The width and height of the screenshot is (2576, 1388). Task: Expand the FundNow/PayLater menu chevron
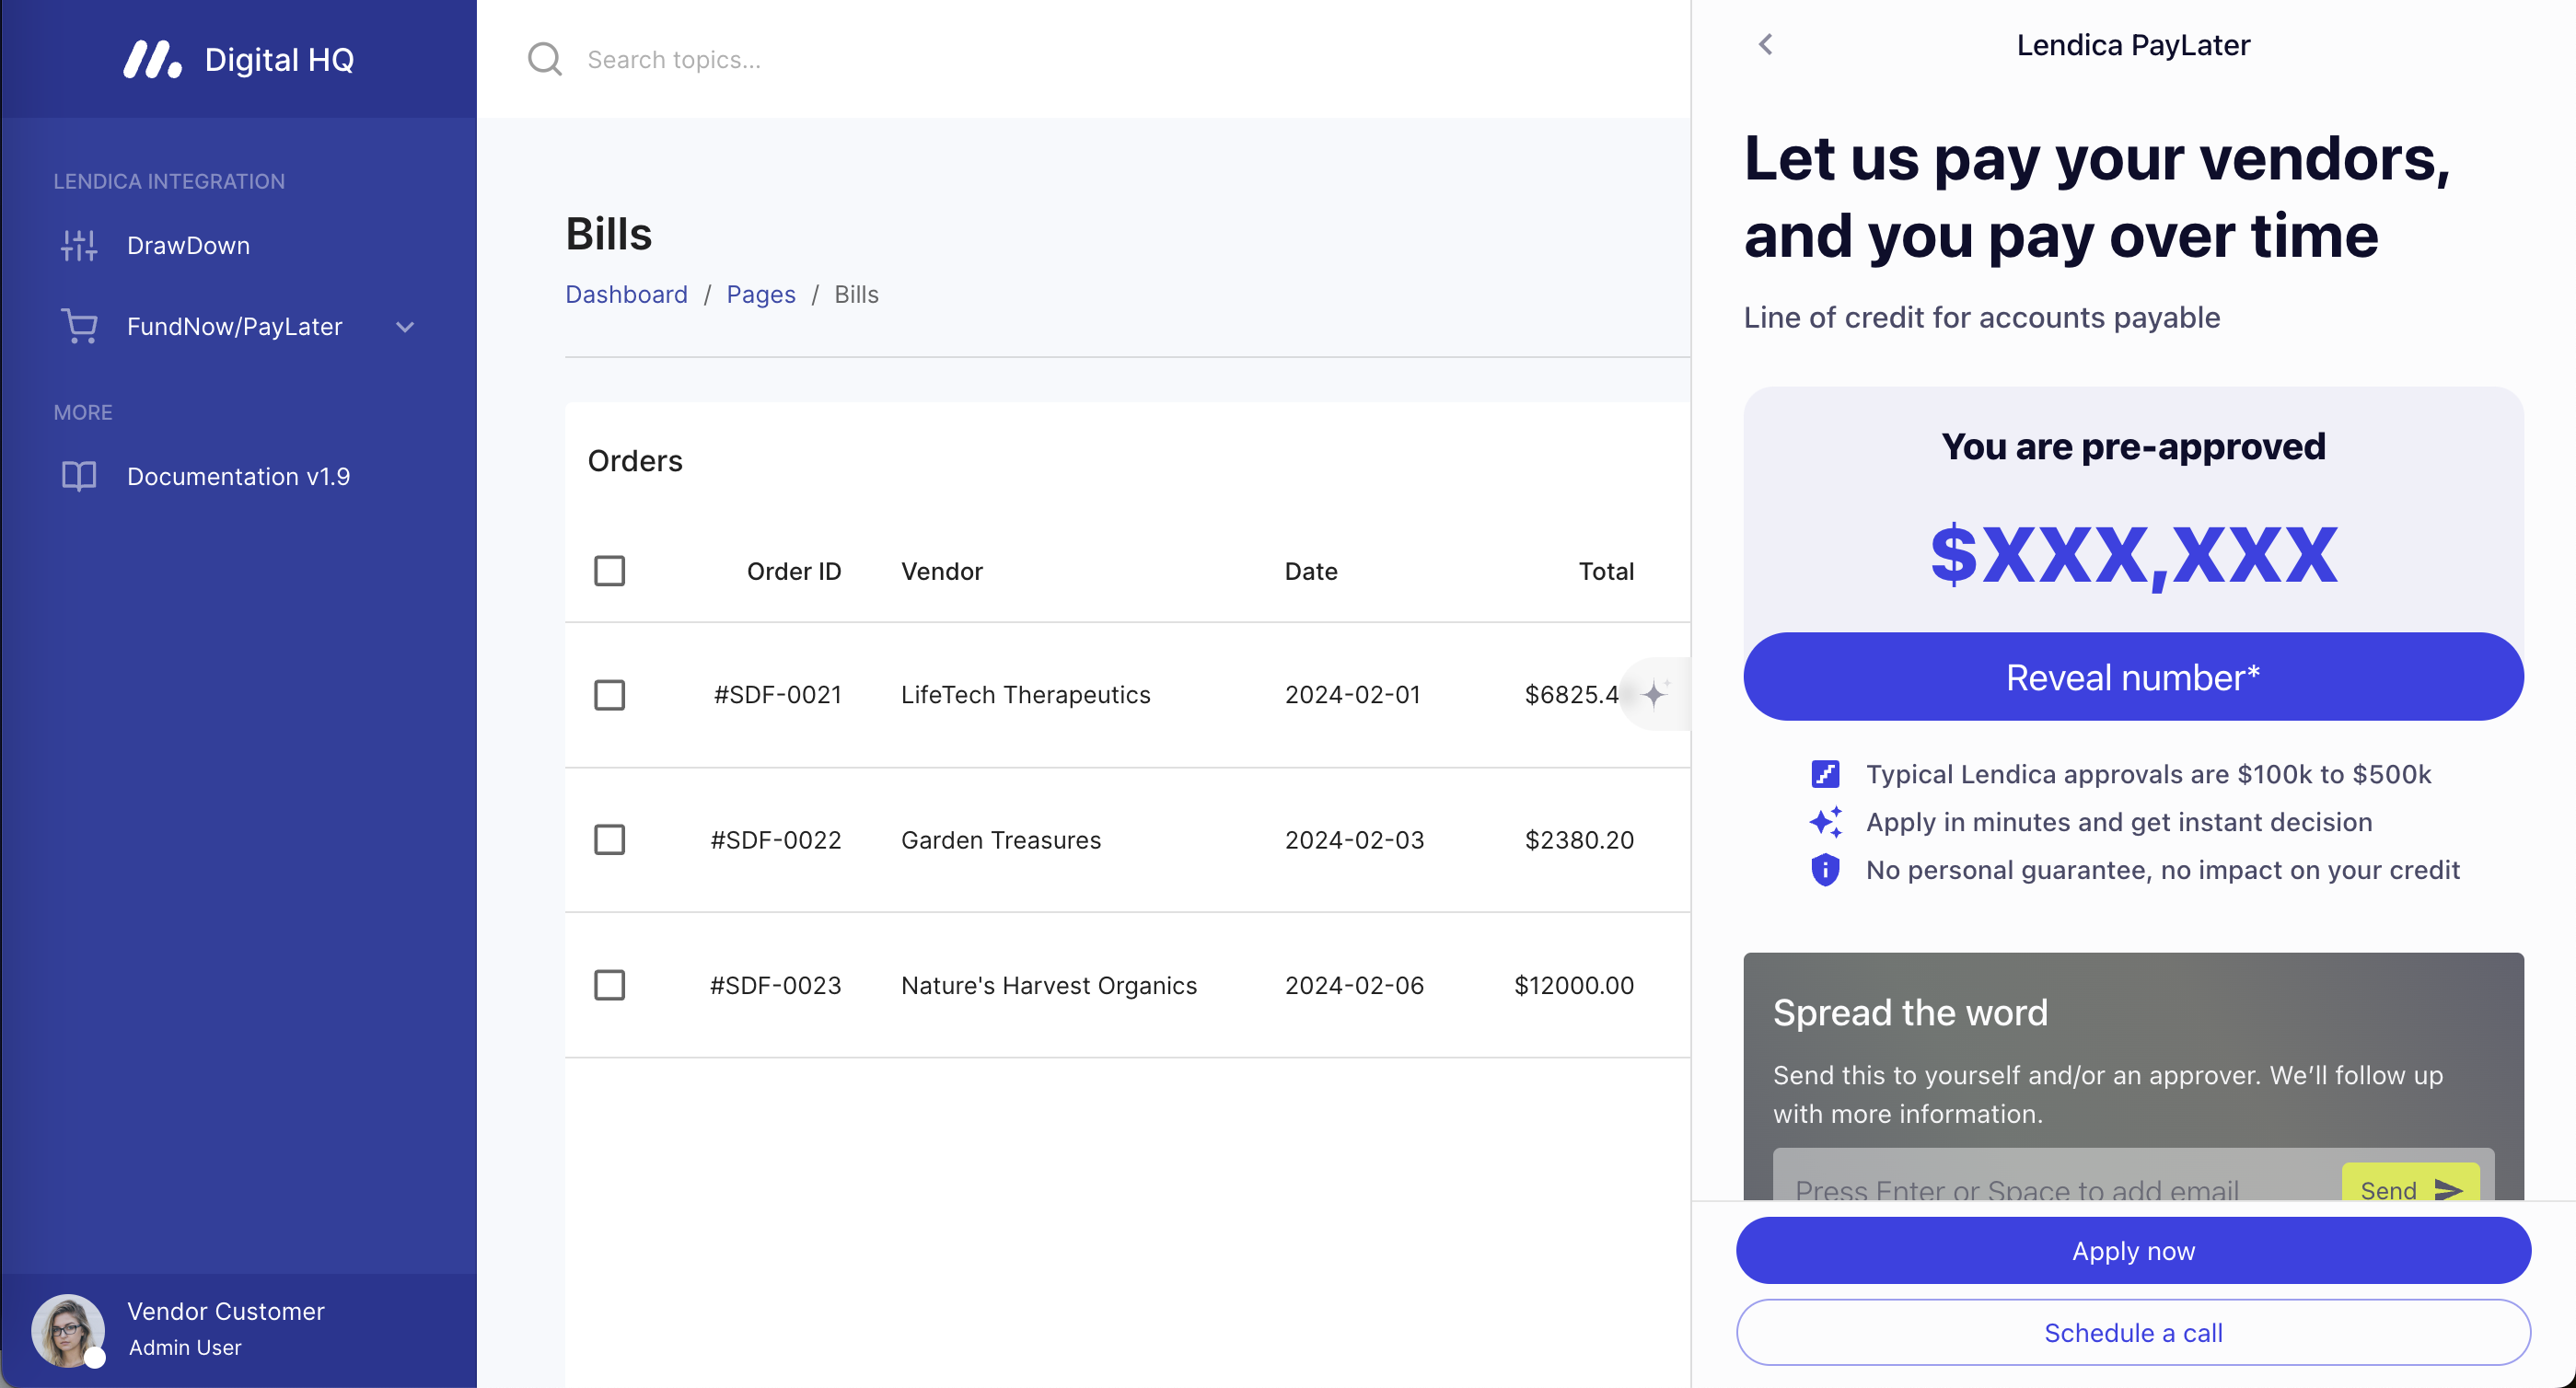[405, 327]
